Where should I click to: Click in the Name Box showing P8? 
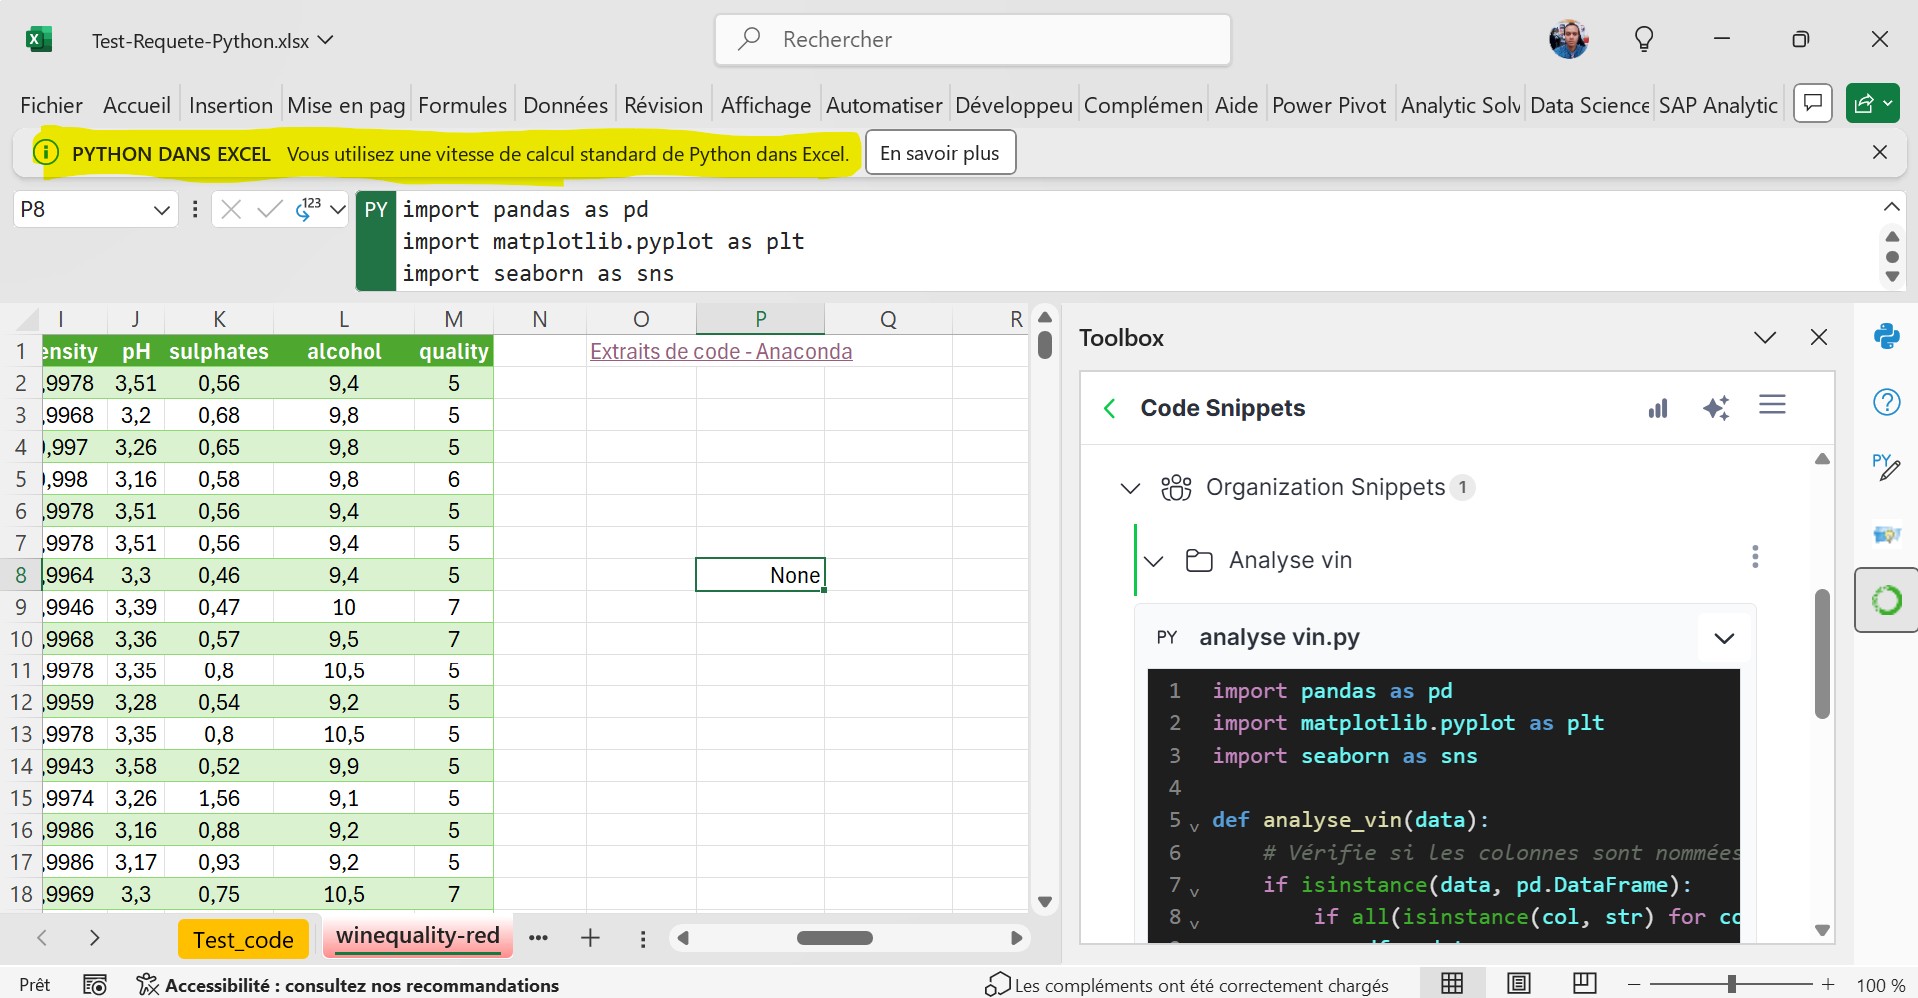(82, 209)
